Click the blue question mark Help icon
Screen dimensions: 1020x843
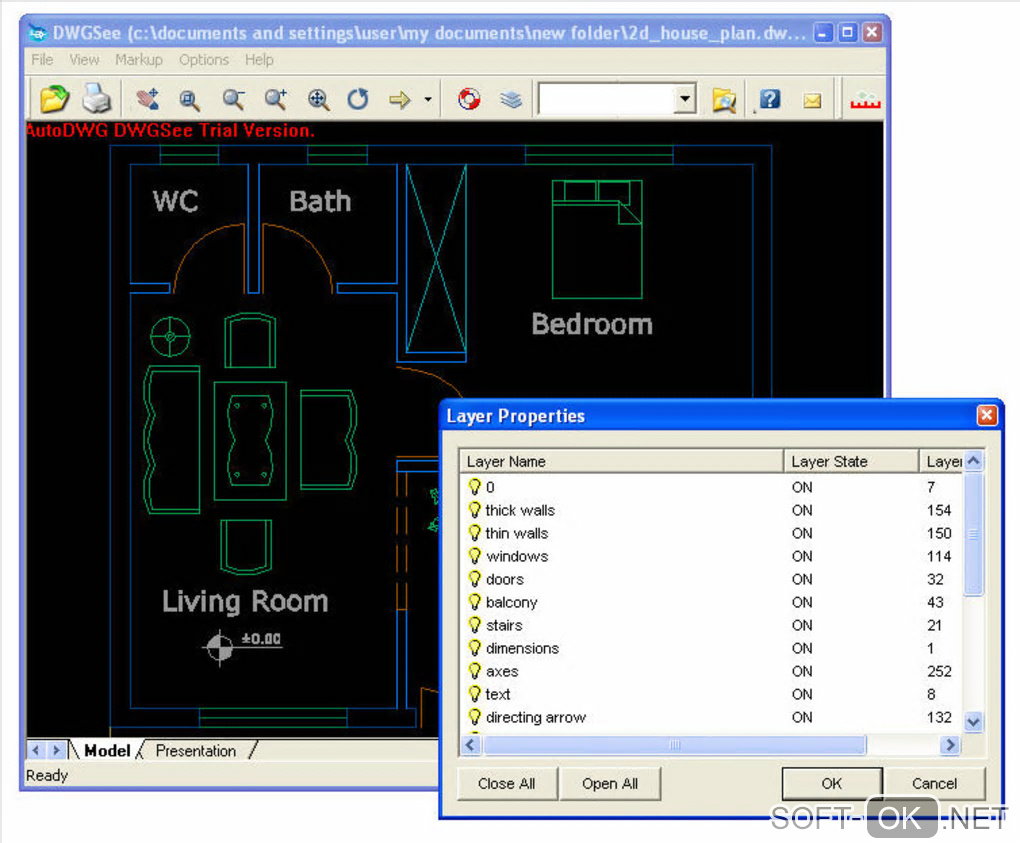tap(770, 100)
